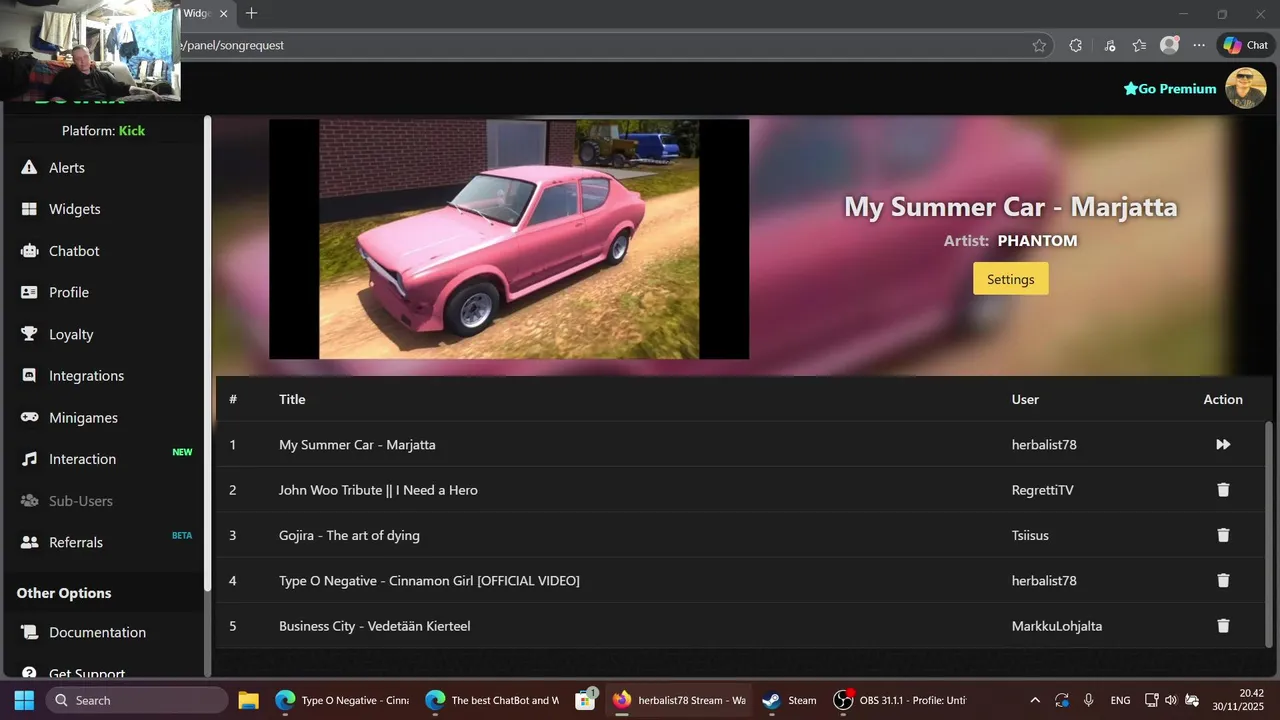Open Interaction via the music note icon
Viewport: 1280px width, 720px height.
tap(29, 459)
